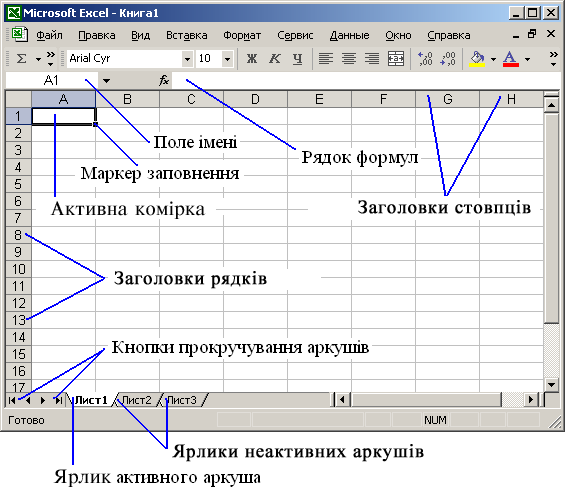
Task: Open the Arial Cyr font dropdown
Action: 187,59
